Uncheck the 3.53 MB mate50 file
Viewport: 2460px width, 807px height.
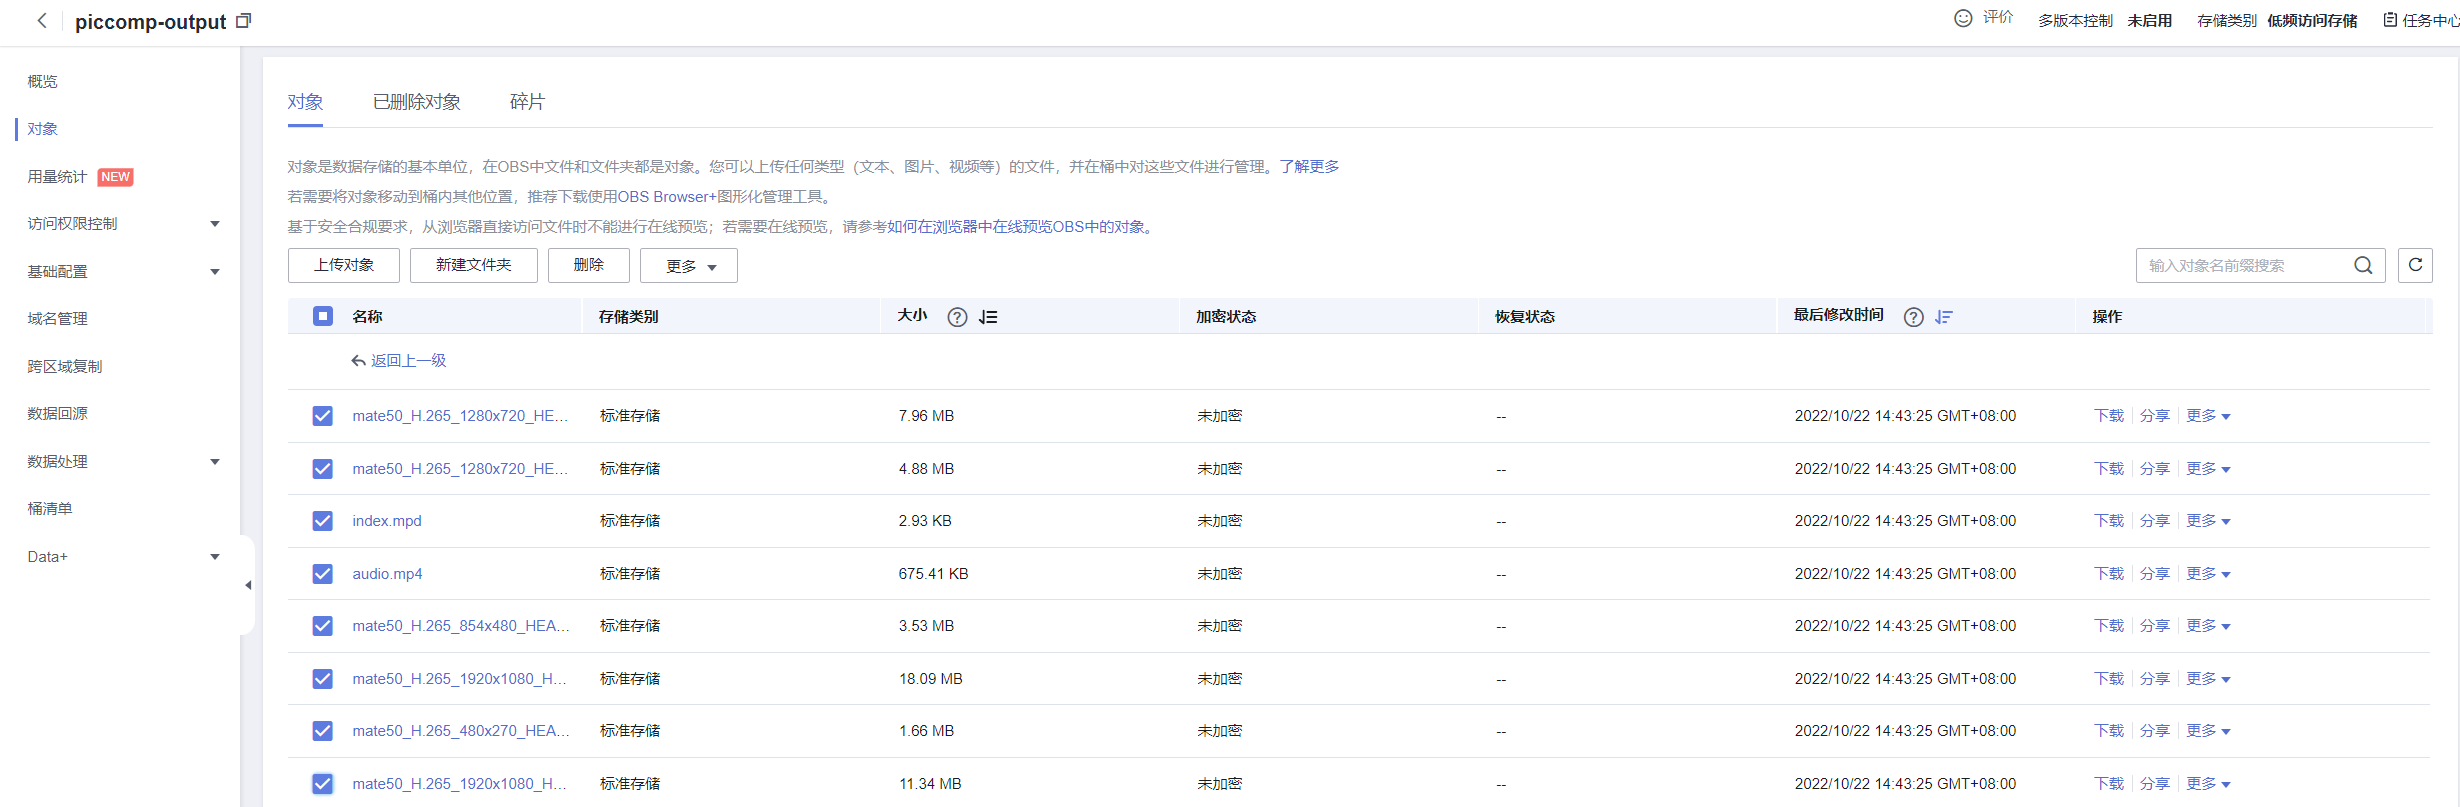point(322,626)
